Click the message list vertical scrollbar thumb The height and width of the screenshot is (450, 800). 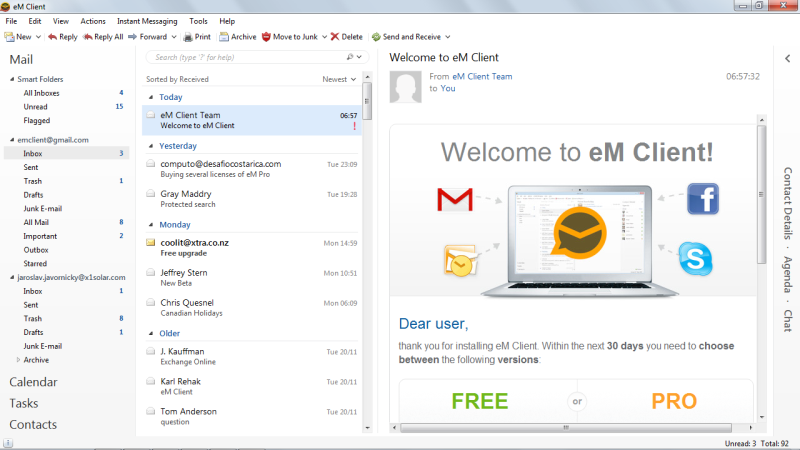[367, 101]
